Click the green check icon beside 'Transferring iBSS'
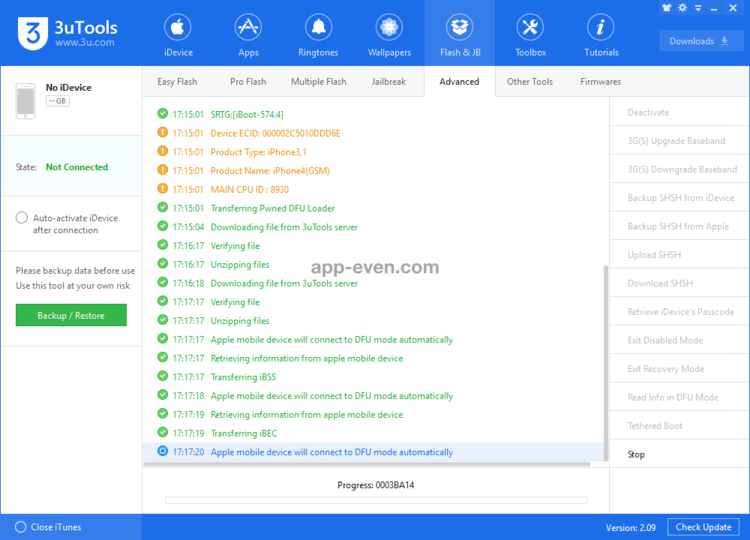Screen dimensions: 750x540 tap(163, 376)
